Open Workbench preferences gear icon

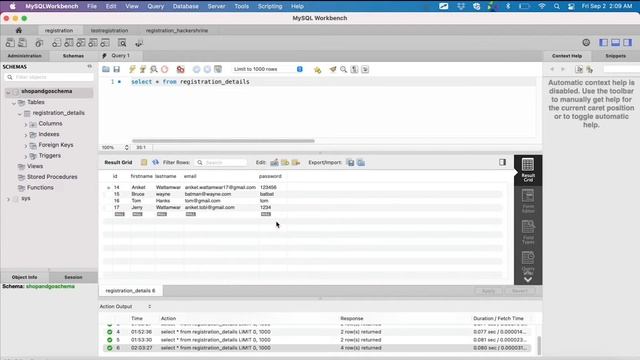[586, 42]
